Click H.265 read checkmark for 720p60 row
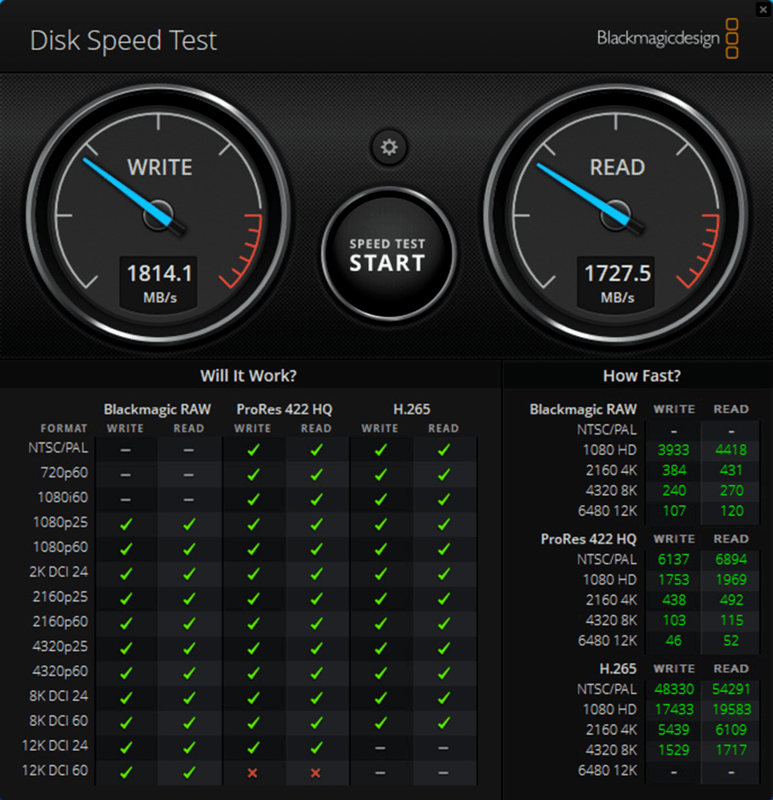This screenshot has height=800, width=773. coord(443,474)
